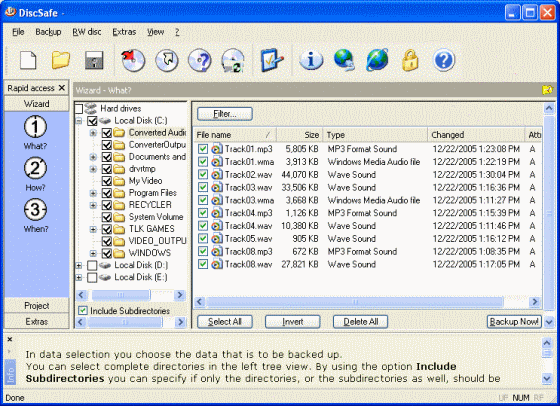Go to wizard step 3 When?
560x406 pixels.
click(35, 215)
